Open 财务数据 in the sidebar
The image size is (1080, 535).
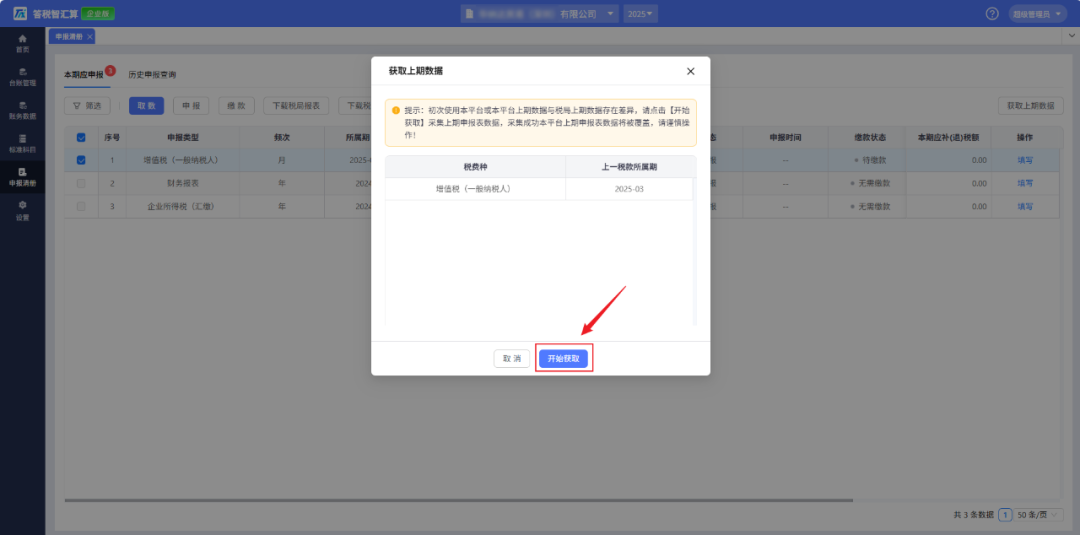coord(23,110)
